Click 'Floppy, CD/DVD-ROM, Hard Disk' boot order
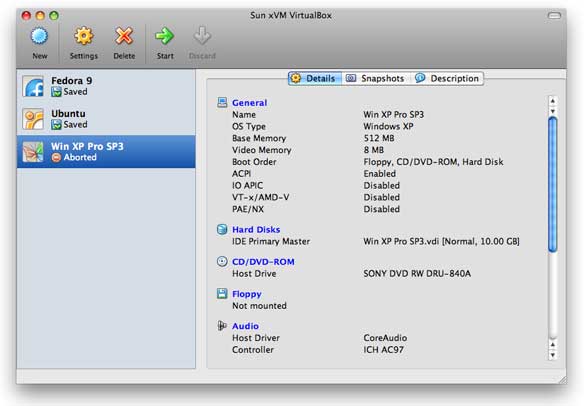Viewport: 584px width, 406px height. 433,162
